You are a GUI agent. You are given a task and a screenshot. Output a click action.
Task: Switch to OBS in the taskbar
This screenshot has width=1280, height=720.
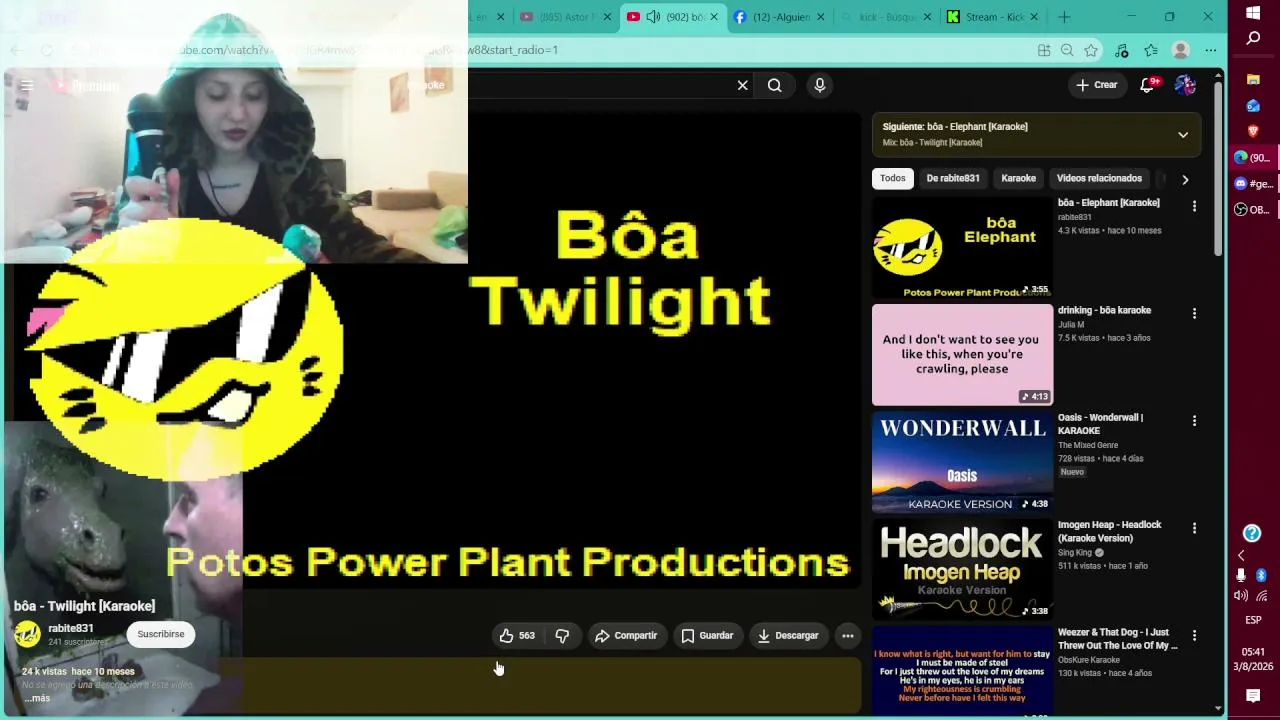point(1254,210)
